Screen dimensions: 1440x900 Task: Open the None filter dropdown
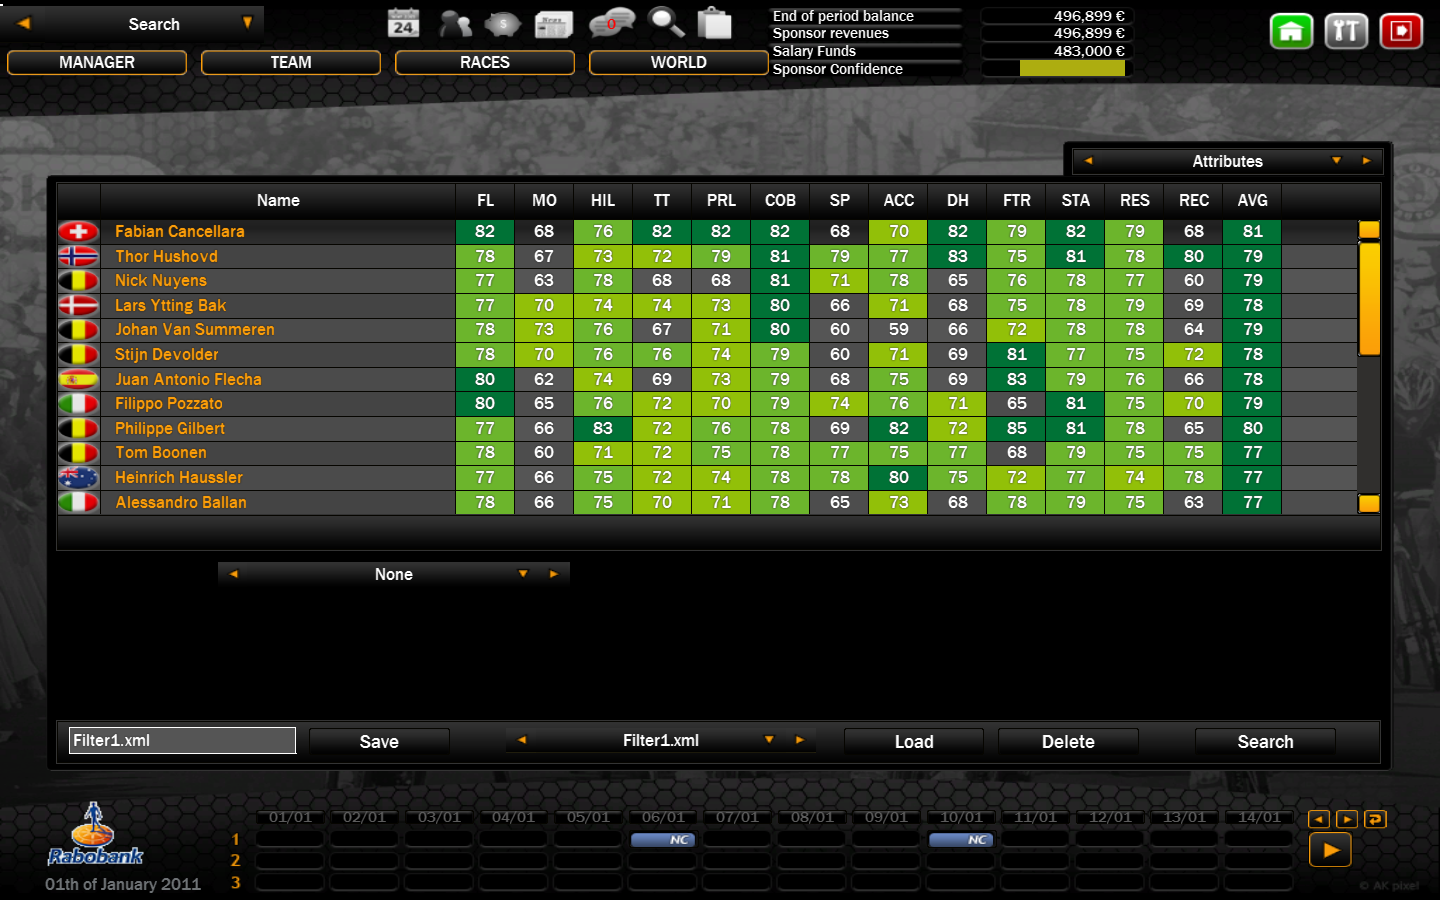[522, 574]
